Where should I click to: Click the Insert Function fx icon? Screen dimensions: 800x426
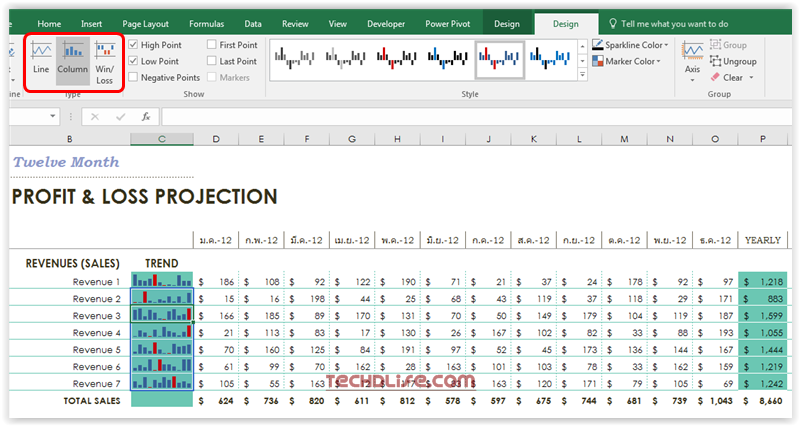[146, 117]
